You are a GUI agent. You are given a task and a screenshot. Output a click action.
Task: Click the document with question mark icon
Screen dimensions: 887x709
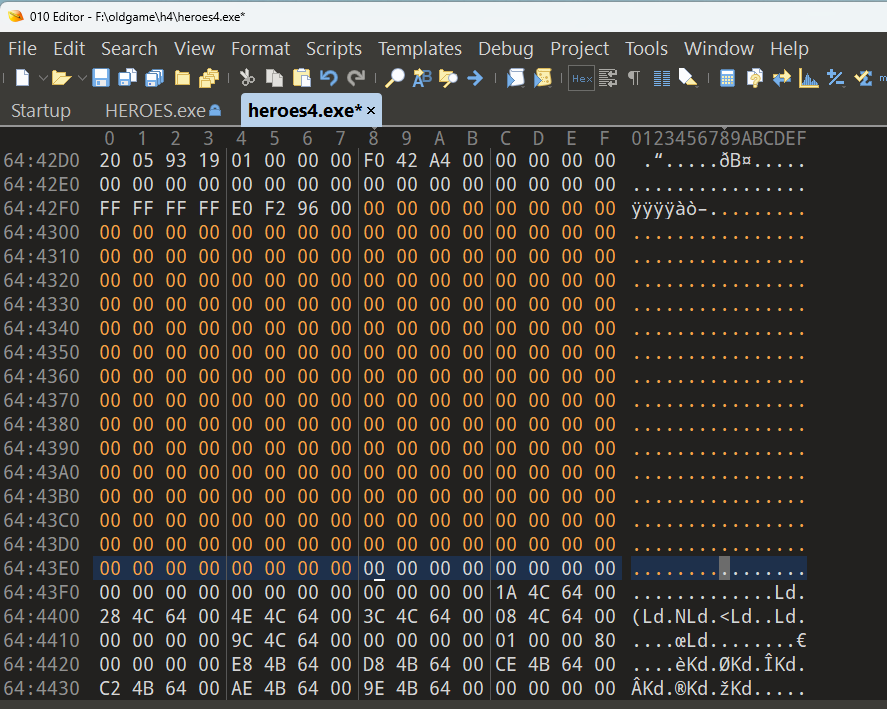point(754,78)
